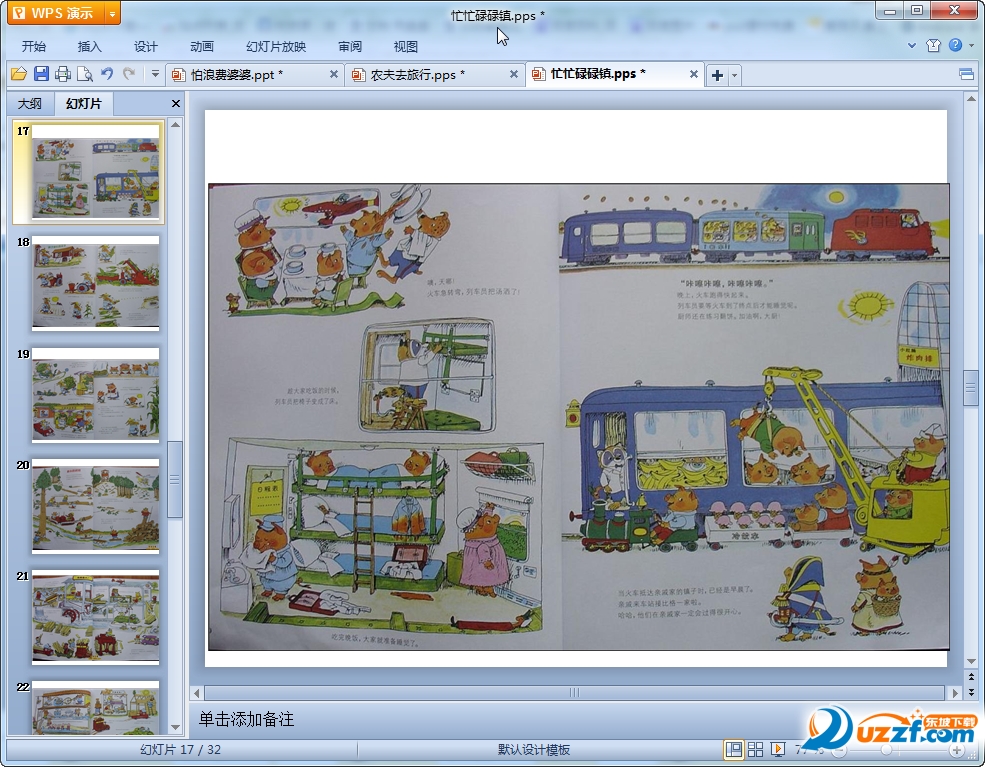This screenshot has height=767, width=985.
Task: Open the 插入 ribbon tab
Action: pos(89,46)
